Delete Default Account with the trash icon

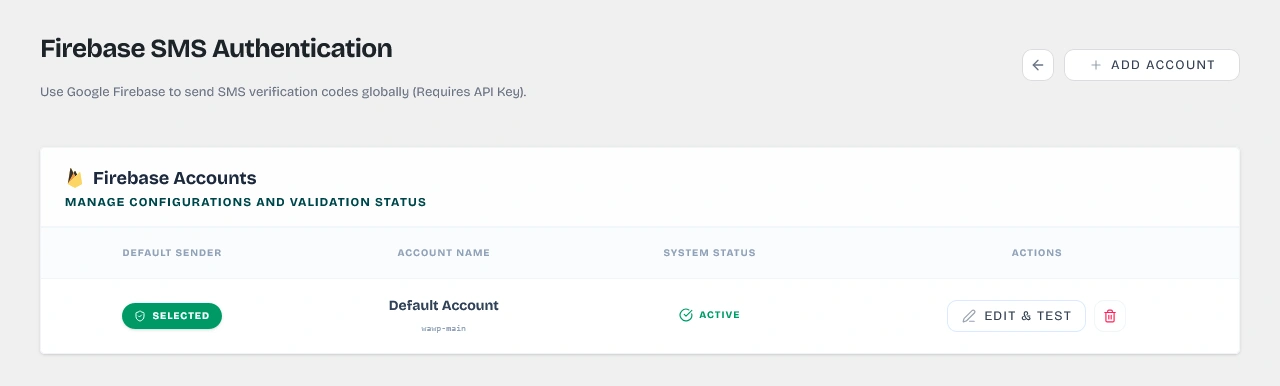[1110, 316]
